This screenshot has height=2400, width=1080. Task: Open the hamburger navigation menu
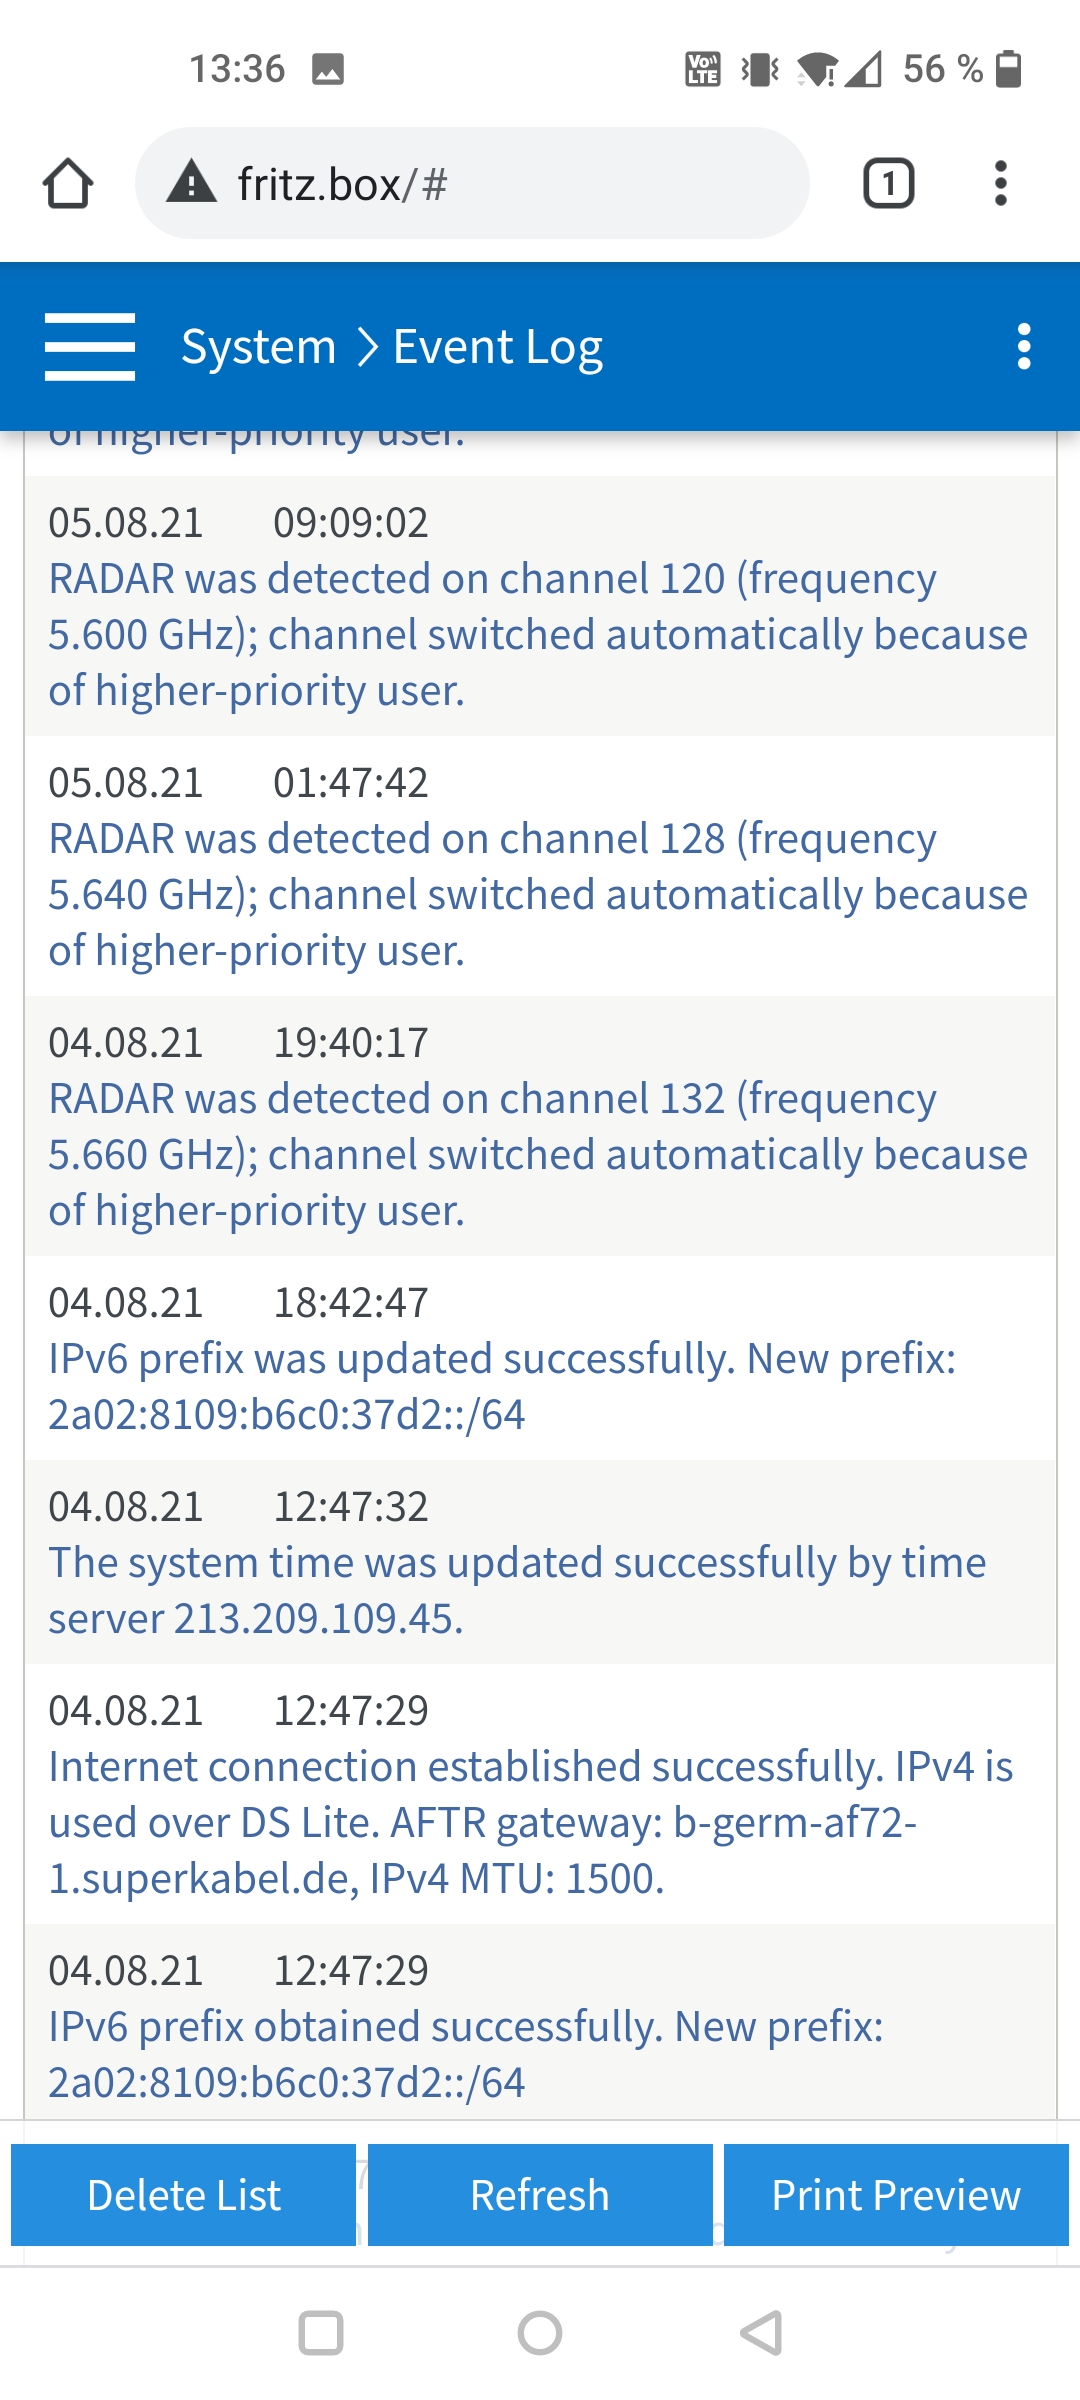click(x=90, y=347)
